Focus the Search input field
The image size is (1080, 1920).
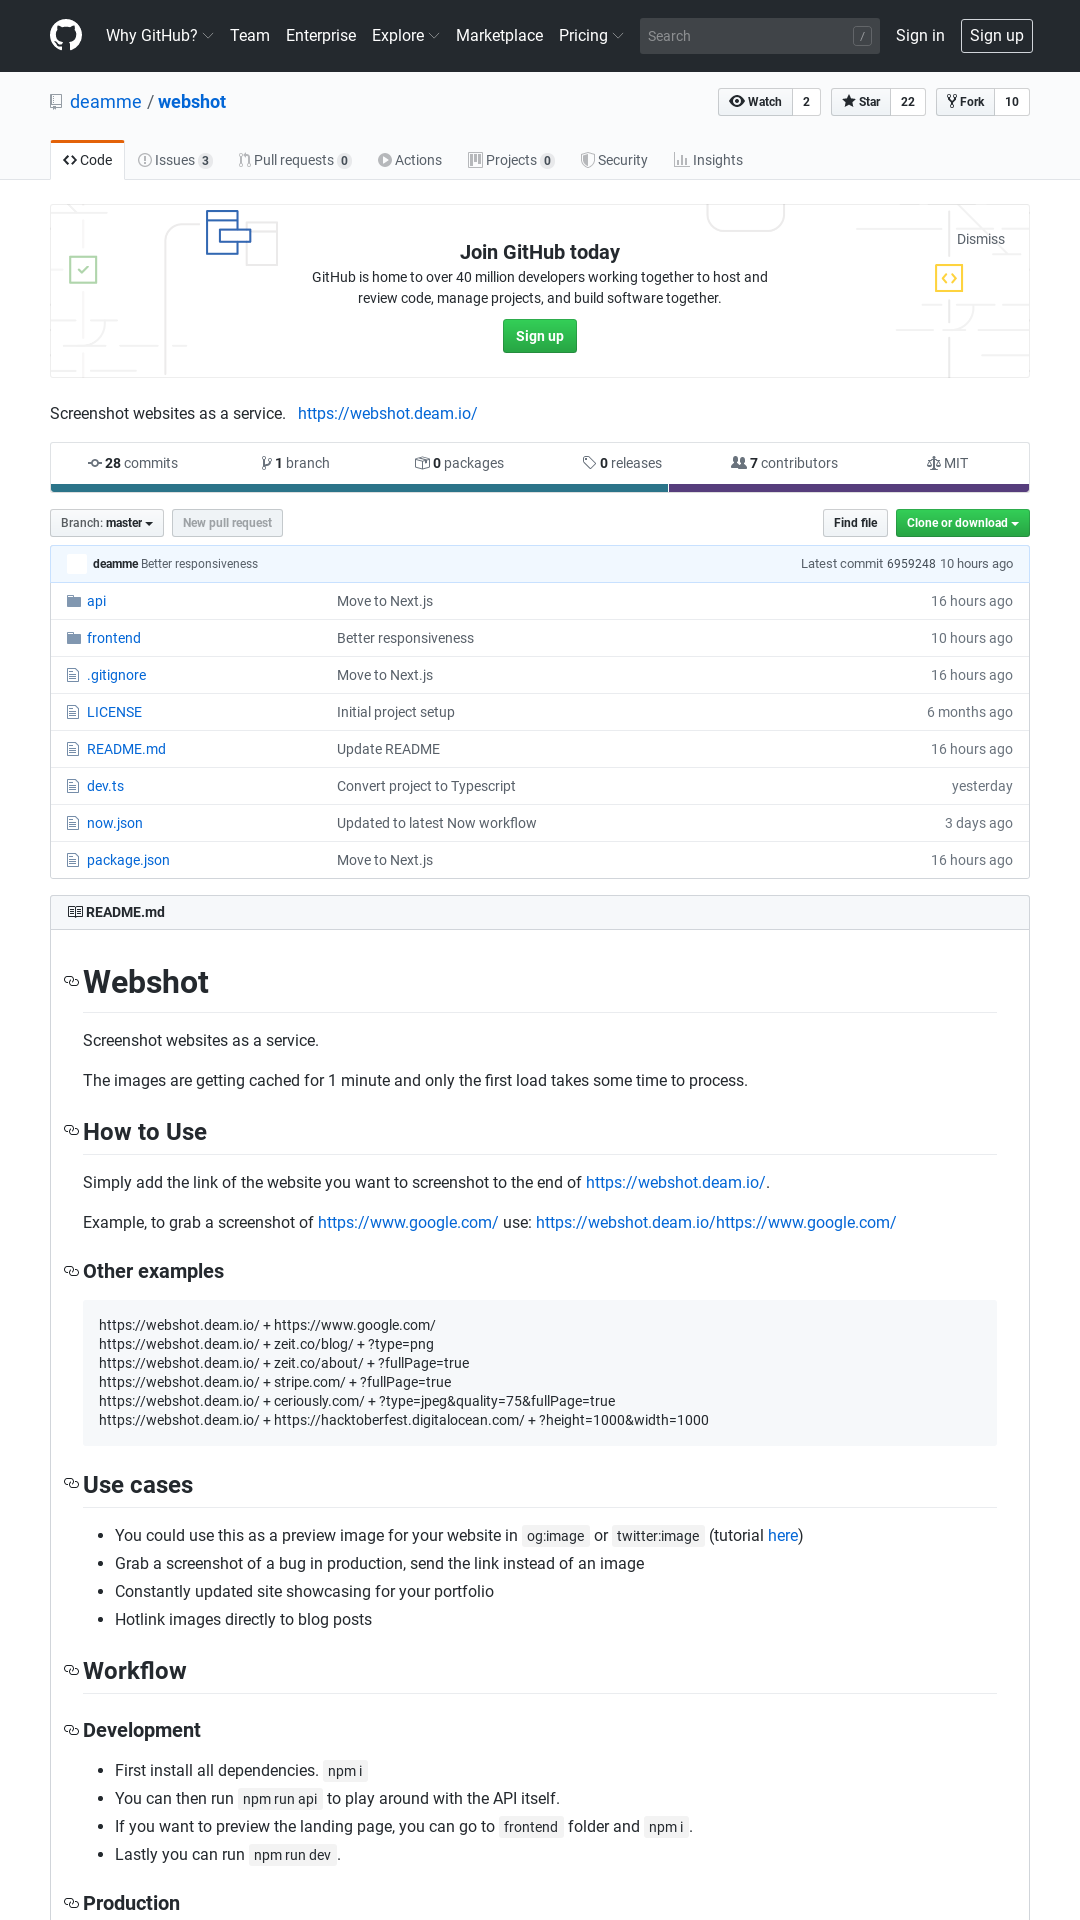pyautogui.click(x=760, y=36)
